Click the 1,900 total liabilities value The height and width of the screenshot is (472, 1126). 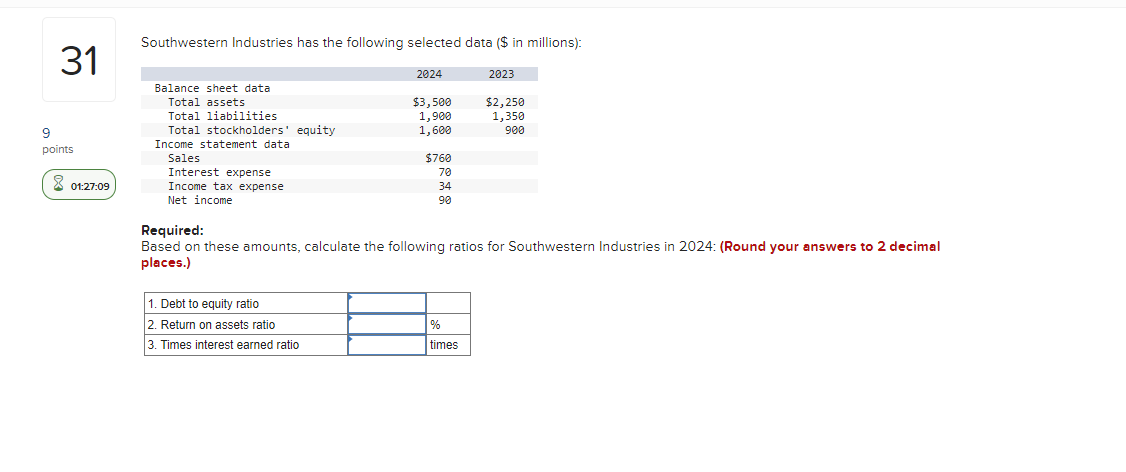coord(435,116)
